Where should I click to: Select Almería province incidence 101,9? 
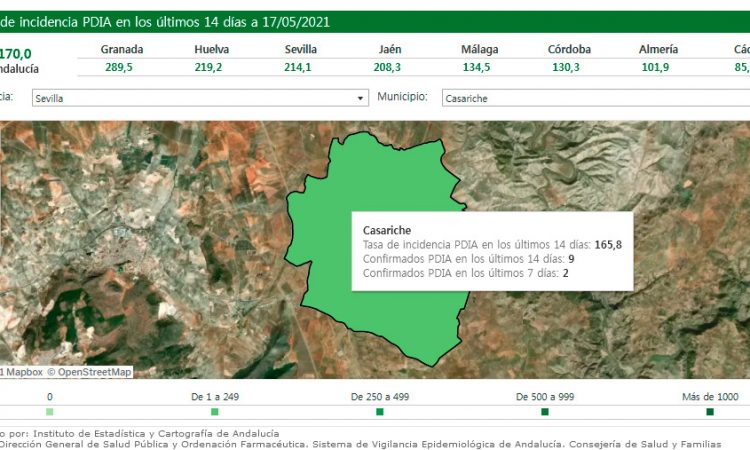point(658,67)
